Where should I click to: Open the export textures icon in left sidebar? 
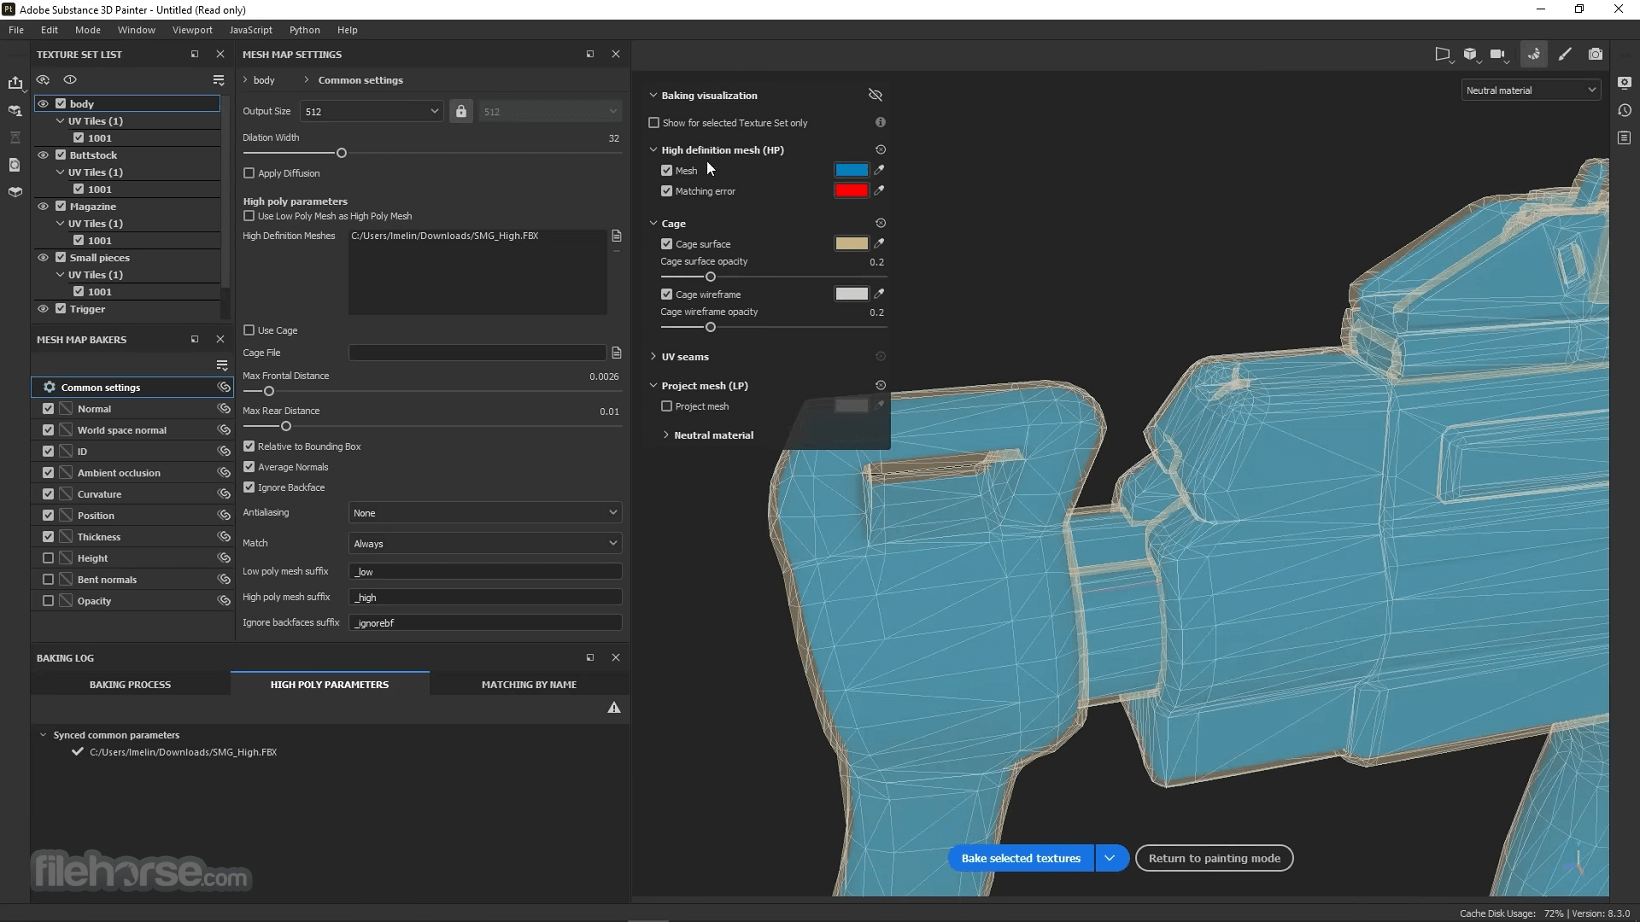pyautogui.click(x=15, y=83)
